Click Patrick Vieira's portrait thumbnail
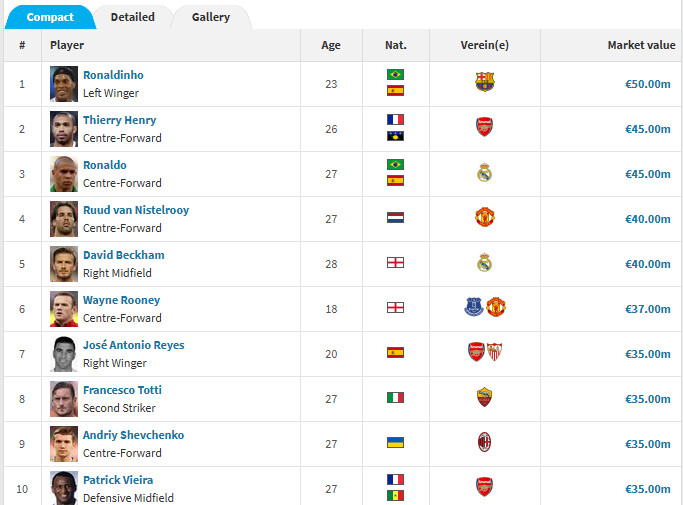The height and width of the screenshot is (505, 683). [x=64, y=487]
